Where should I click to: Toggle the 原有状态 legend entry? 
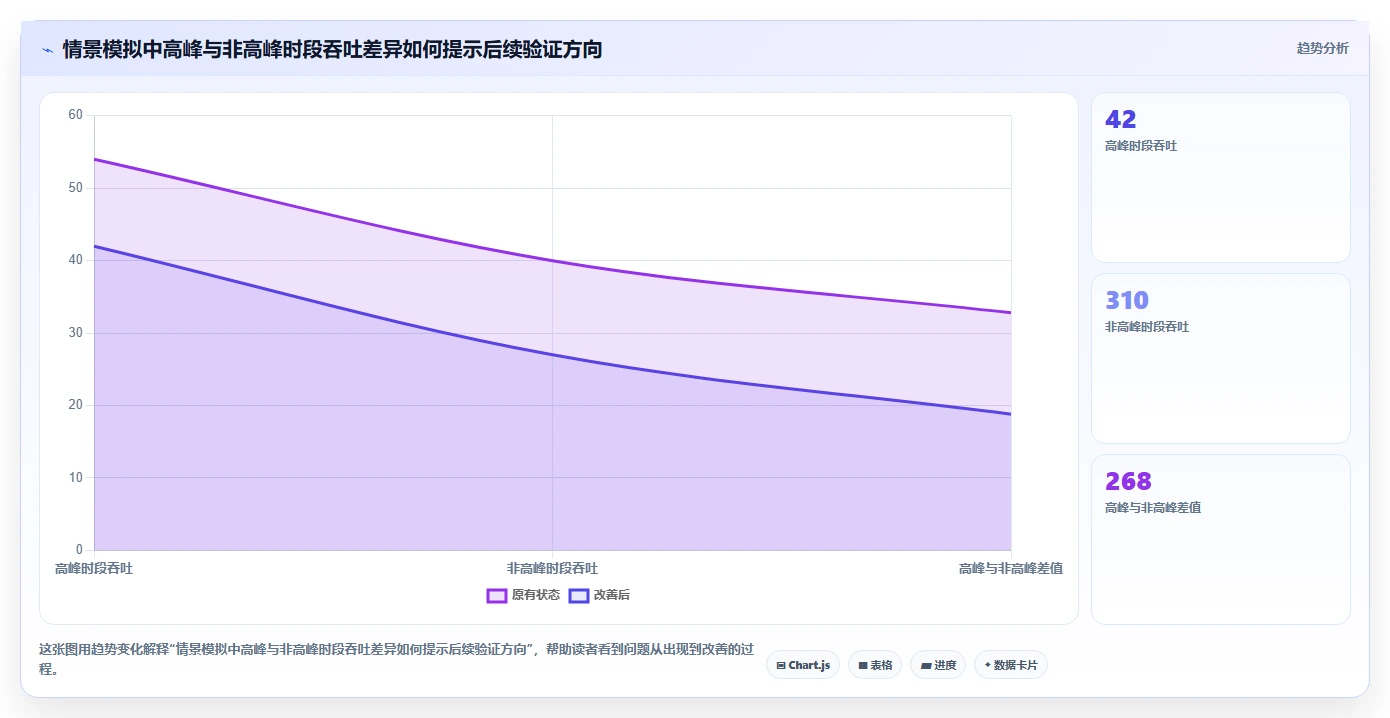(x=523, y=595)
